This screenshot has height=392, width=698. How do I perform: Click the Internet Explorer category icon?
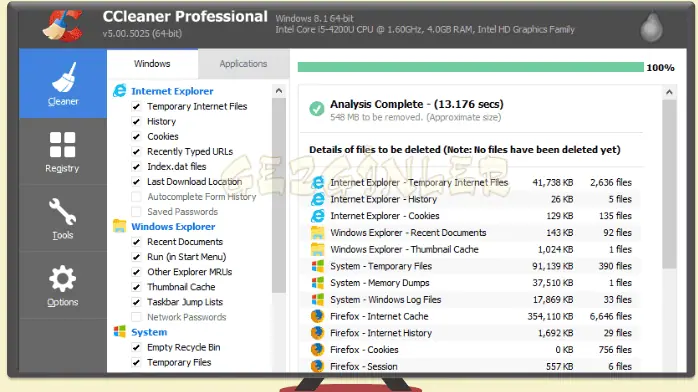(x=119, y=91)
